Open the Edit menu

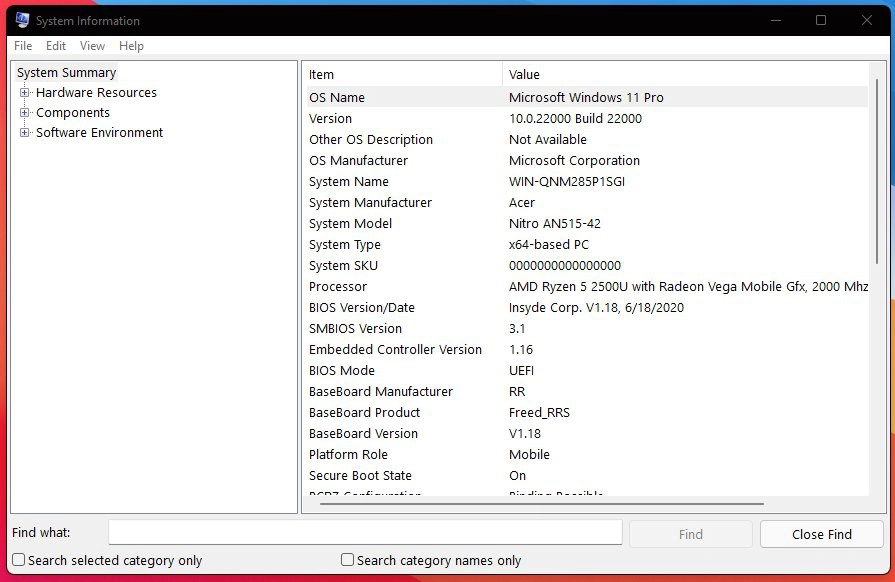tap(56, 46)
